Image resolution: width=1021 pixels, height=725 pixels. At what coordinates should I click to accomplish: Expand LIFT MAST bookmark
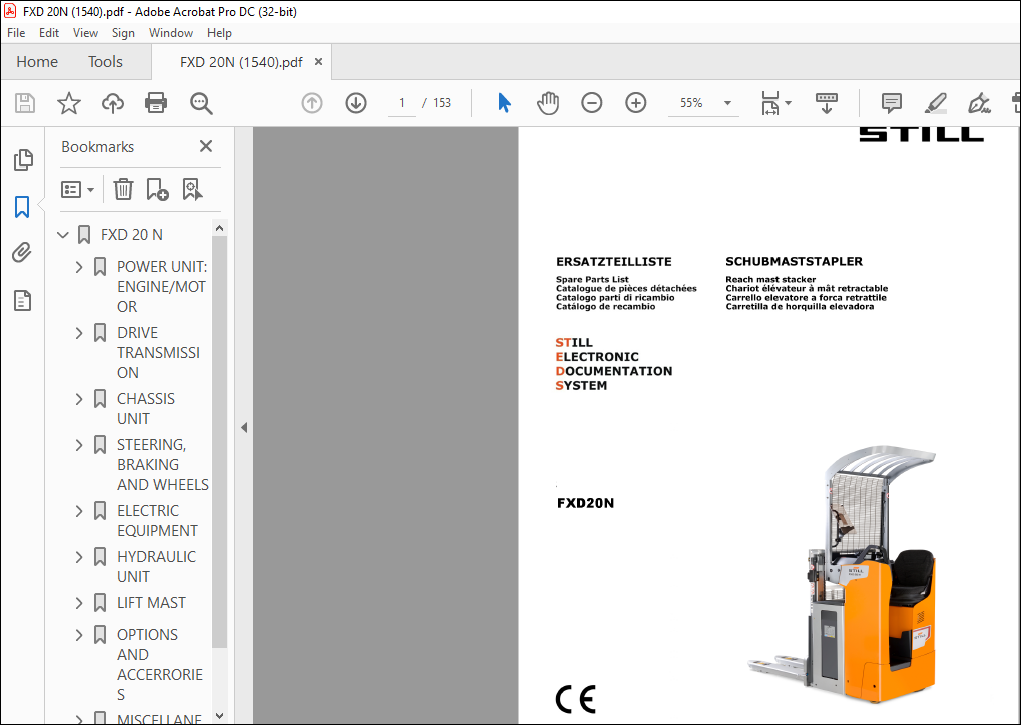[x=79, y=603]
